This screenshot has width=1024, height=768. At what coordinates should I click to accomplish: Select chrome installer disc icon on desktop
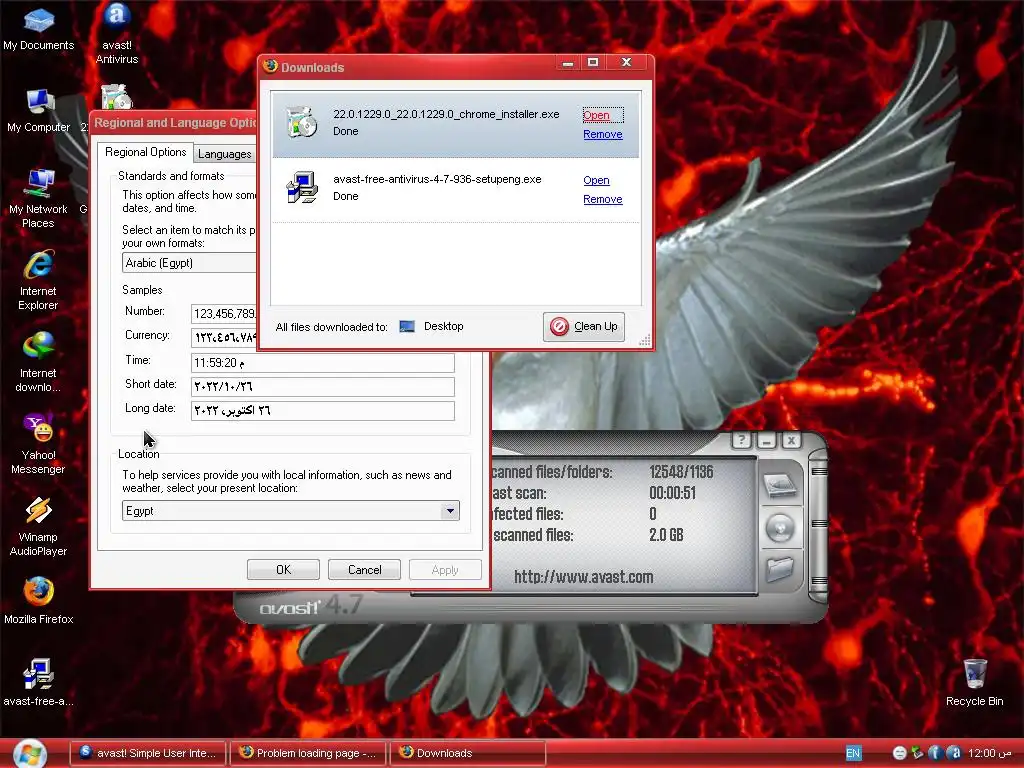point(117,97)
